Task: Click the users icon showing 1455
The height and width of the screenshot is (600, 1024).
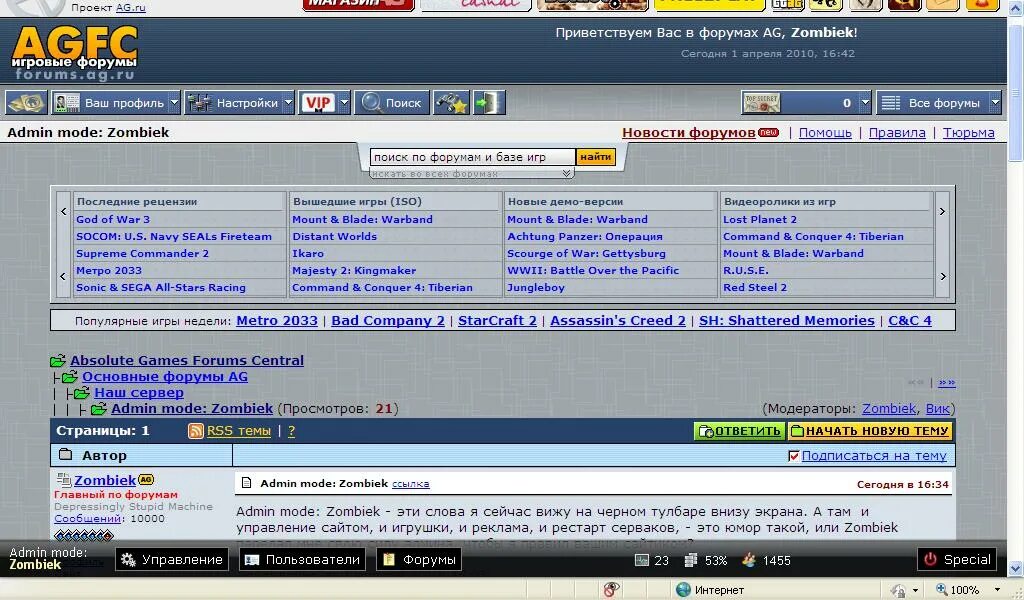Action: (x=748, y=560)
